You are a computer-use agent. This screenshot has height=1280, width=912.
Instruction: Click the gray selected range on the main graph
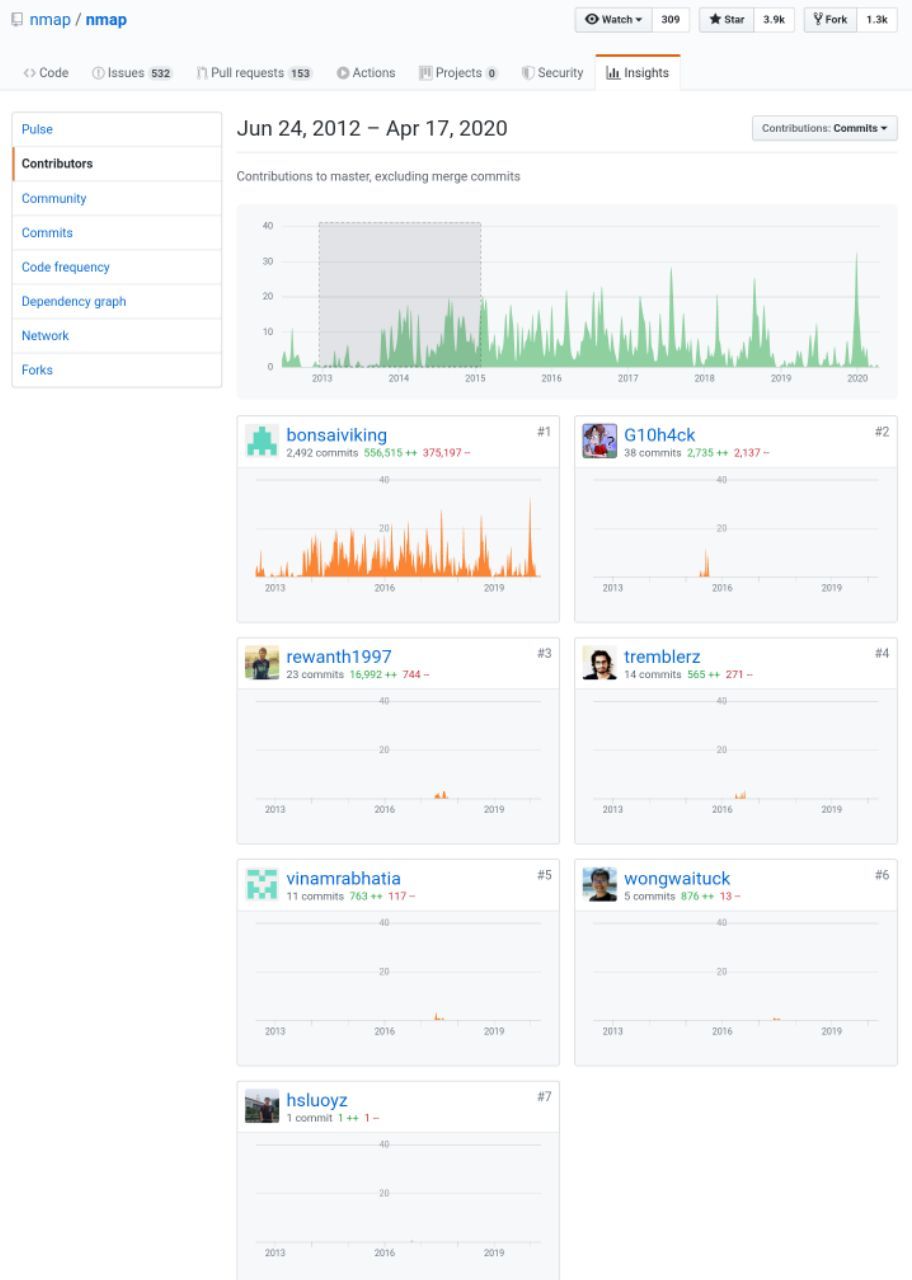400,294
